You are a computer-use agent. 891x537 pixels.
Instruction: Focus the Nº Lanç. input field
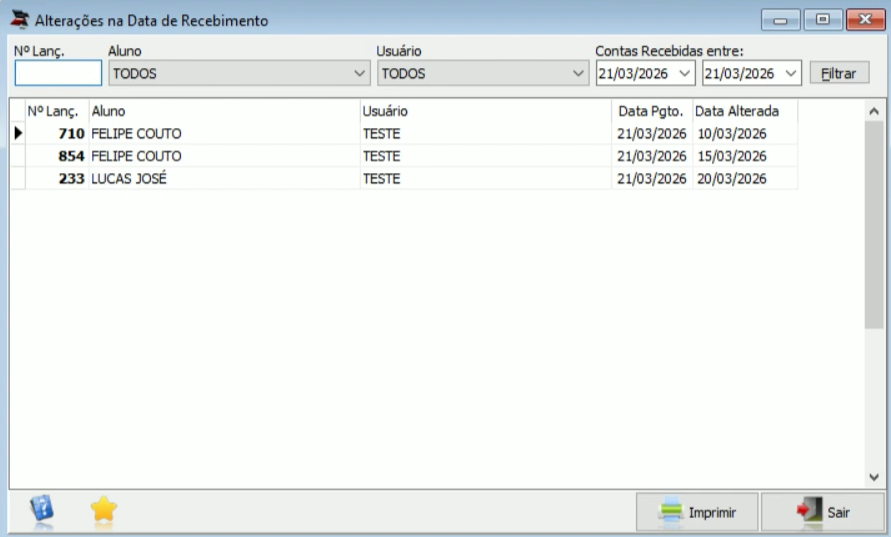pos(58,73)
